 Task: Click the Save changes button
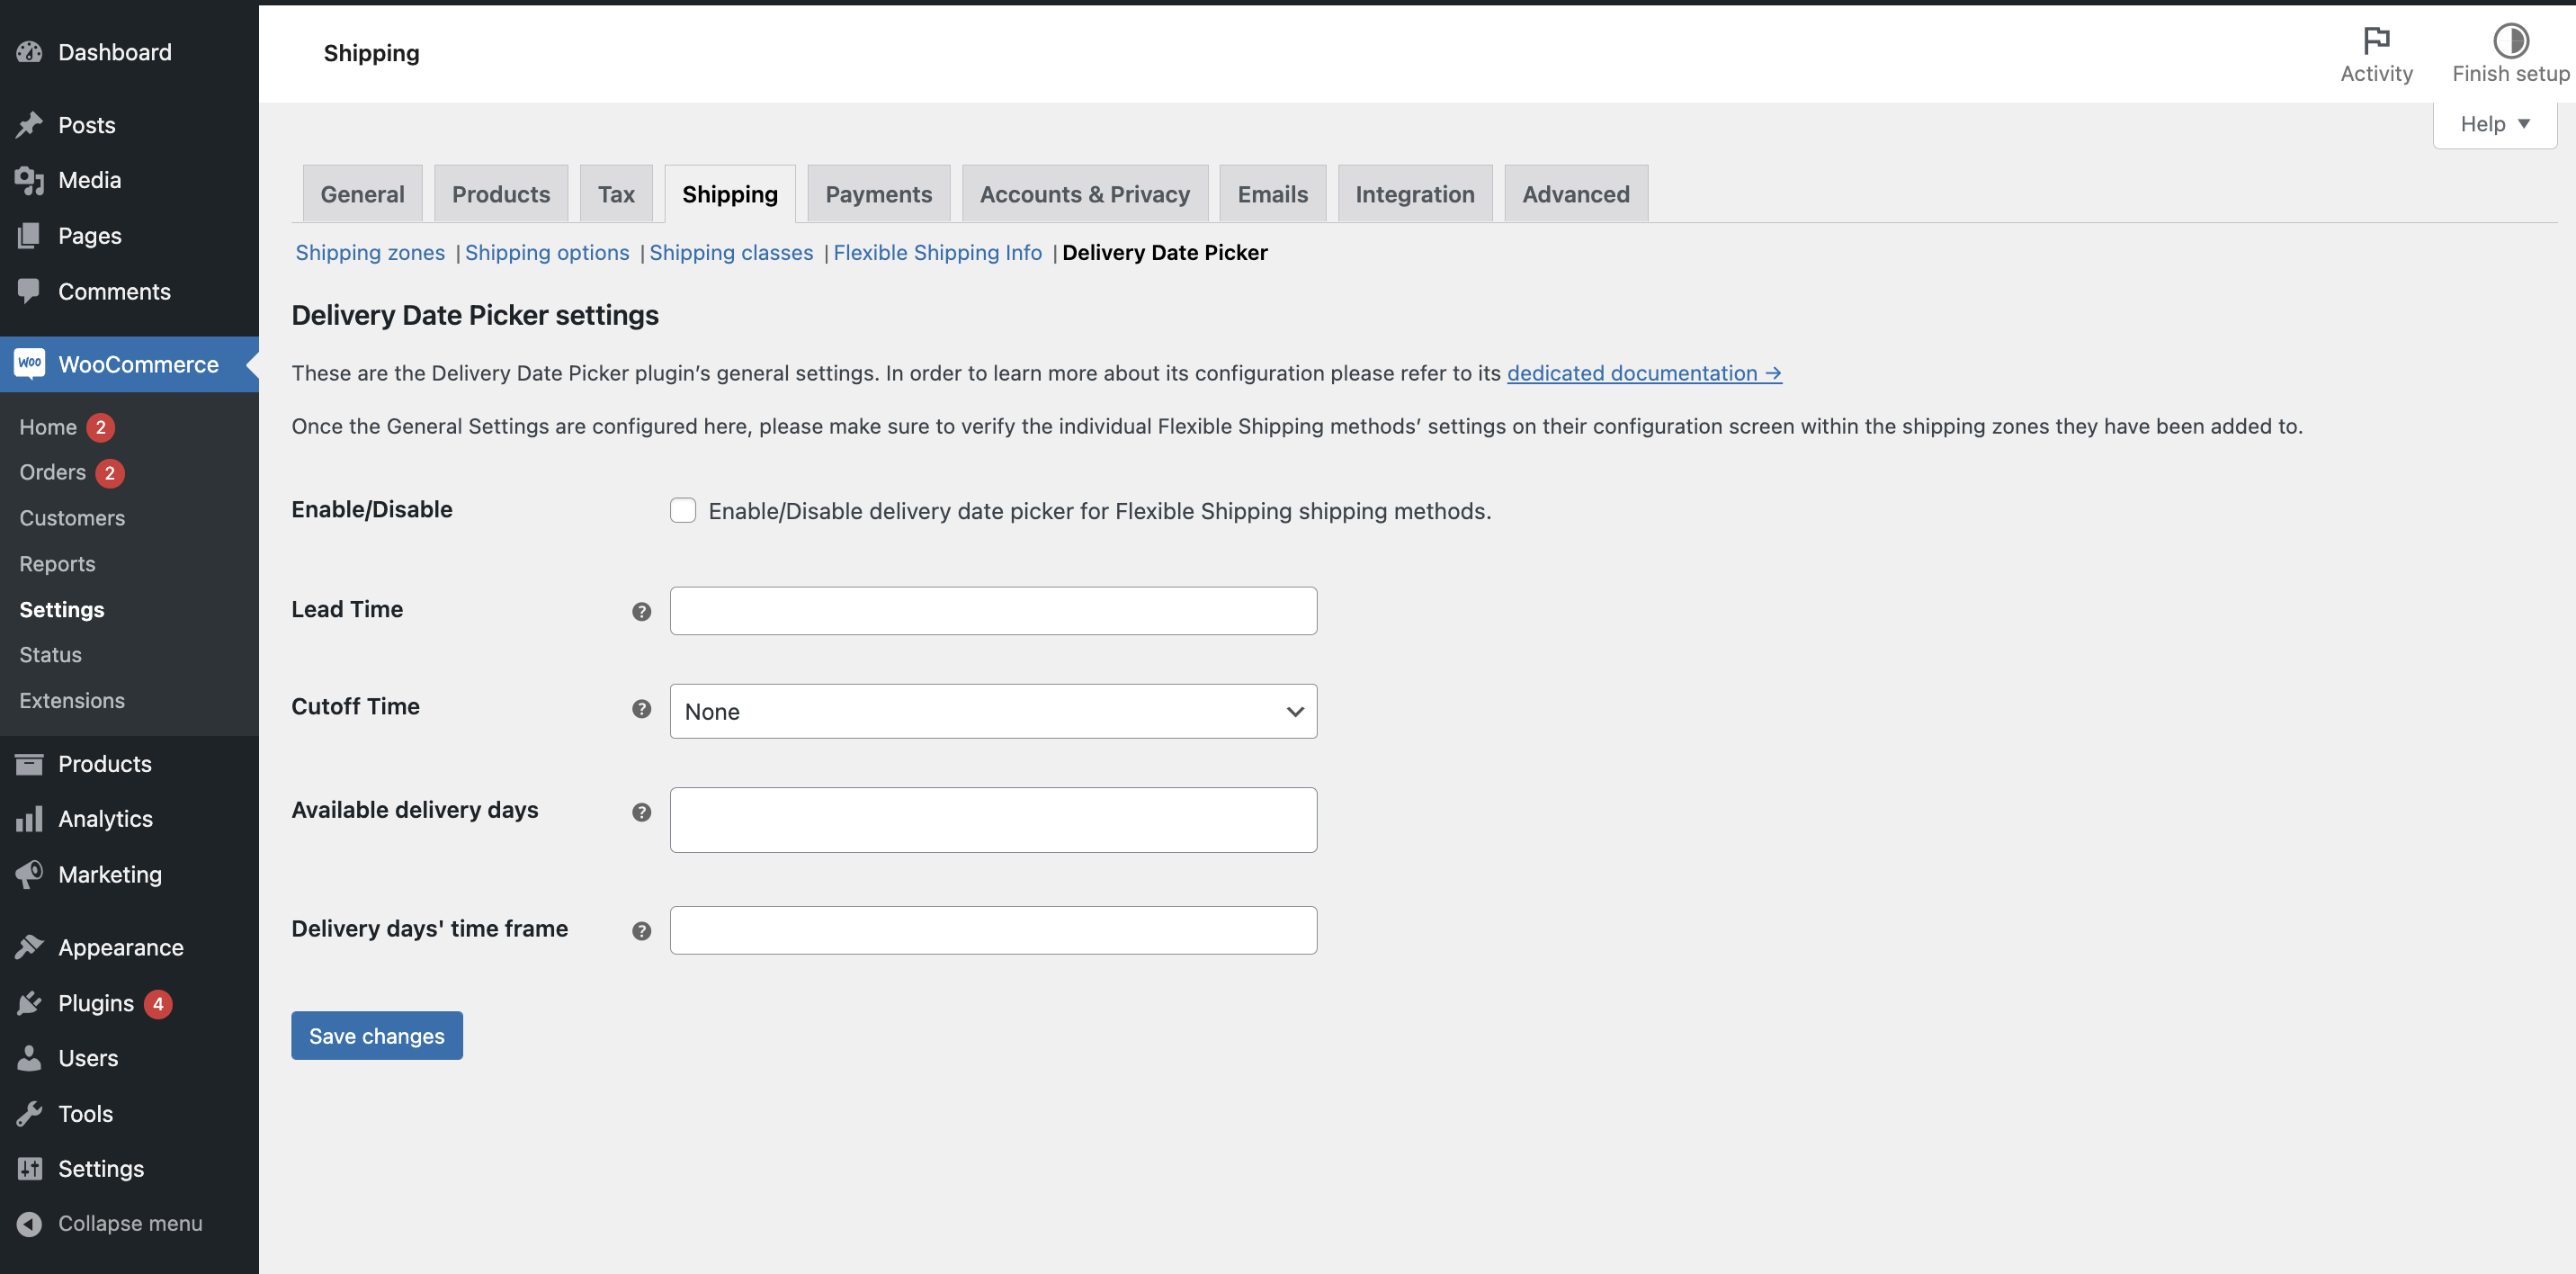pyautogui.click(x=376, y=1035)
